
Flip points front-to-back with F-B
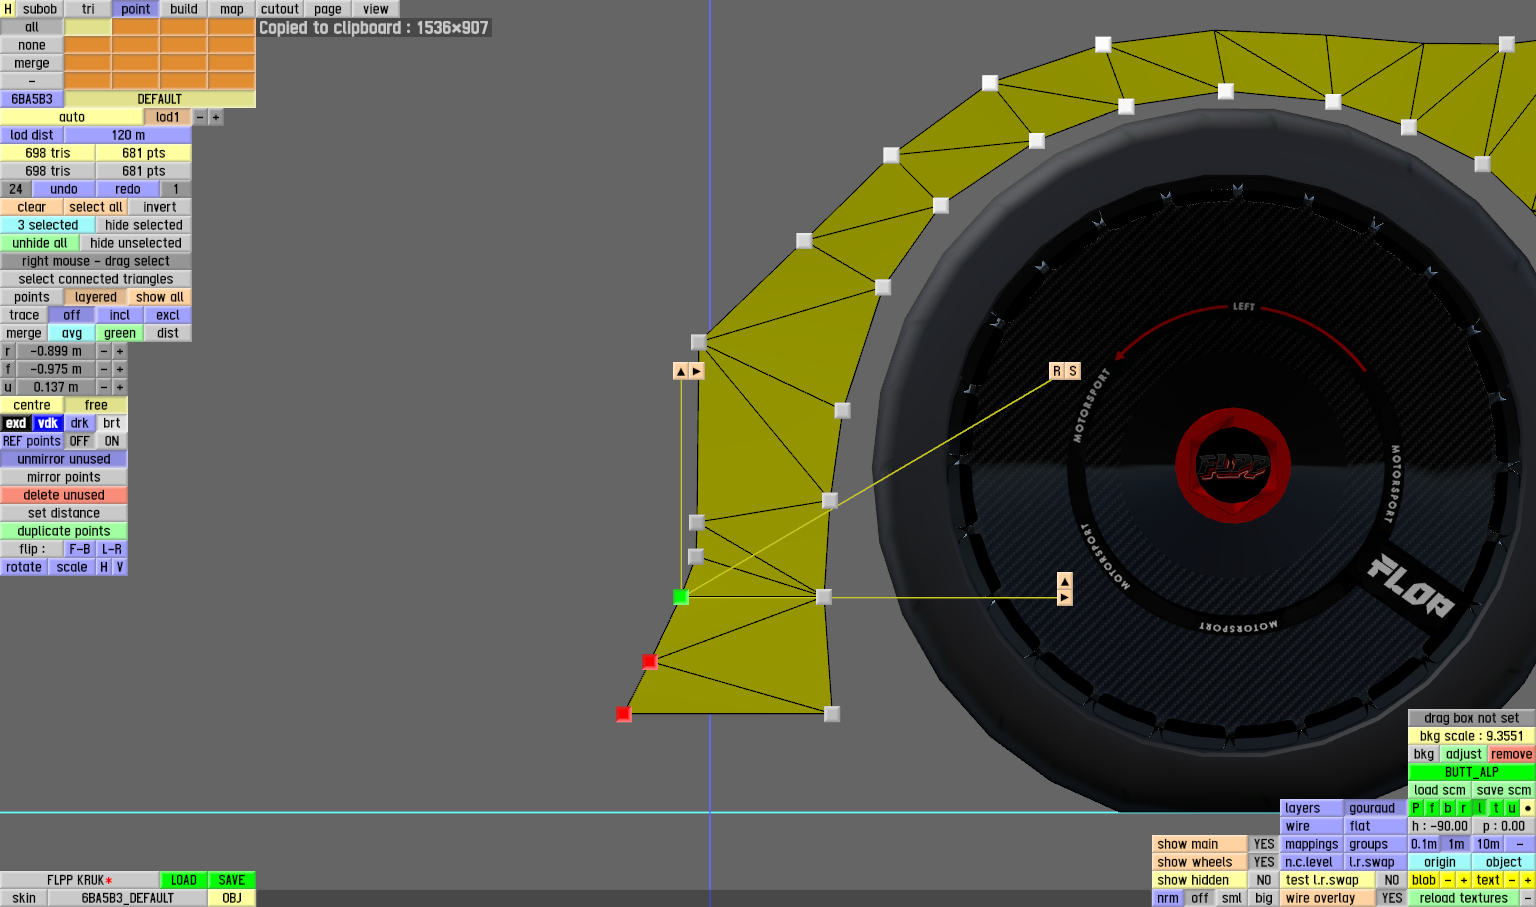pos(80,549)
